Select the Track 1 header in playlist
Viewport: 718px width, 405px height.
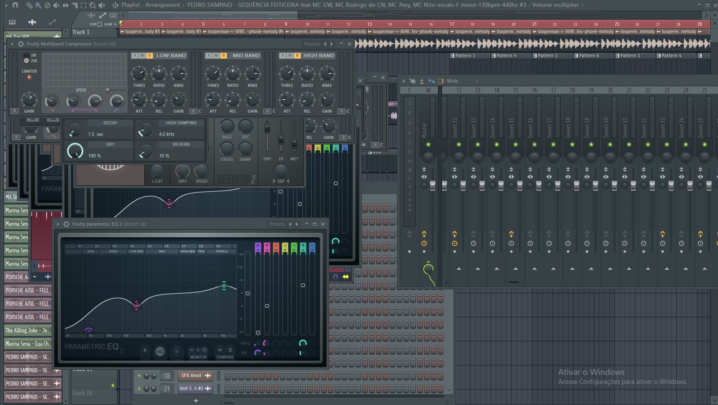(x=85, y=32)
